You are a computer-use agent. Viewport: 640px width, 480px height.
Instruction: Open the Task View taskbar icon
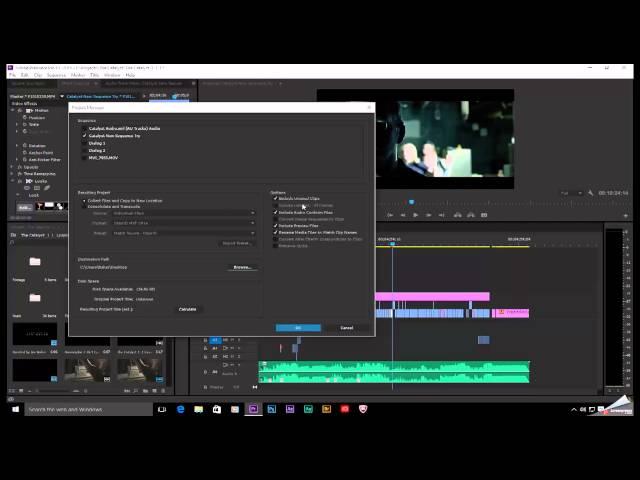tap(162, 409)
